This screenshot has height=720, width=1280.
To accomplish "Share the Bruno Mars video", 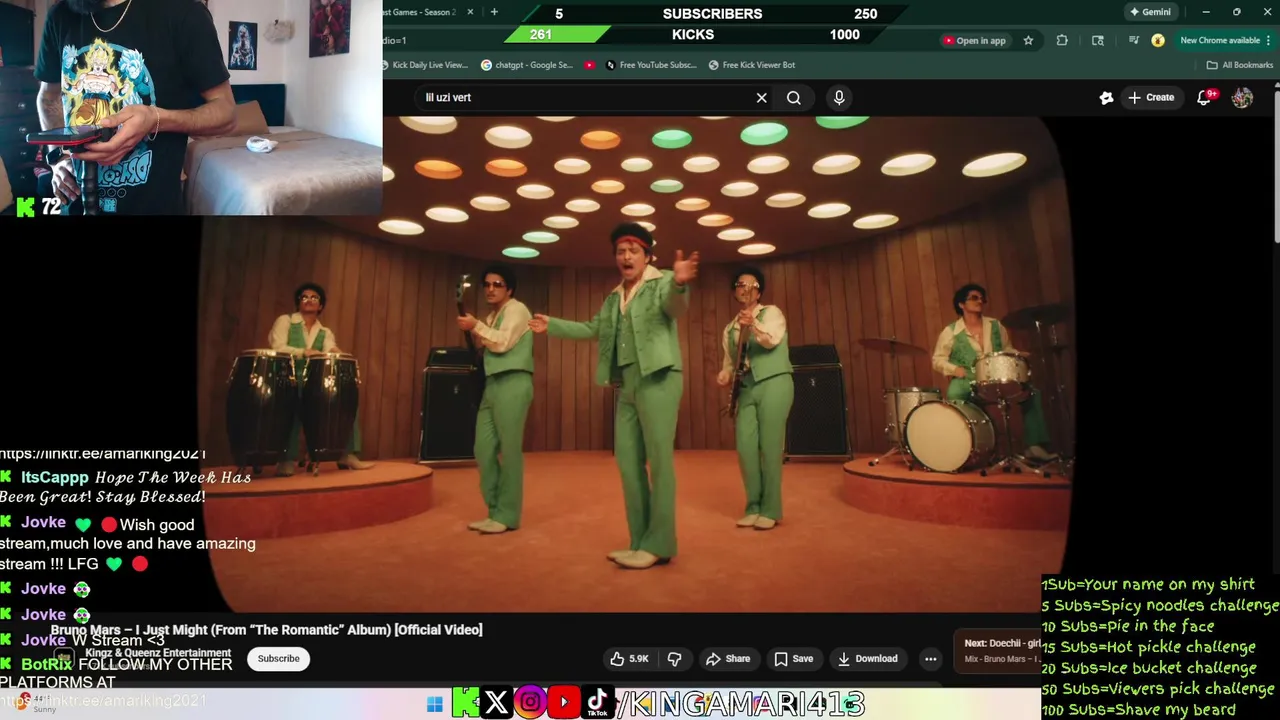I will (728, 659).
